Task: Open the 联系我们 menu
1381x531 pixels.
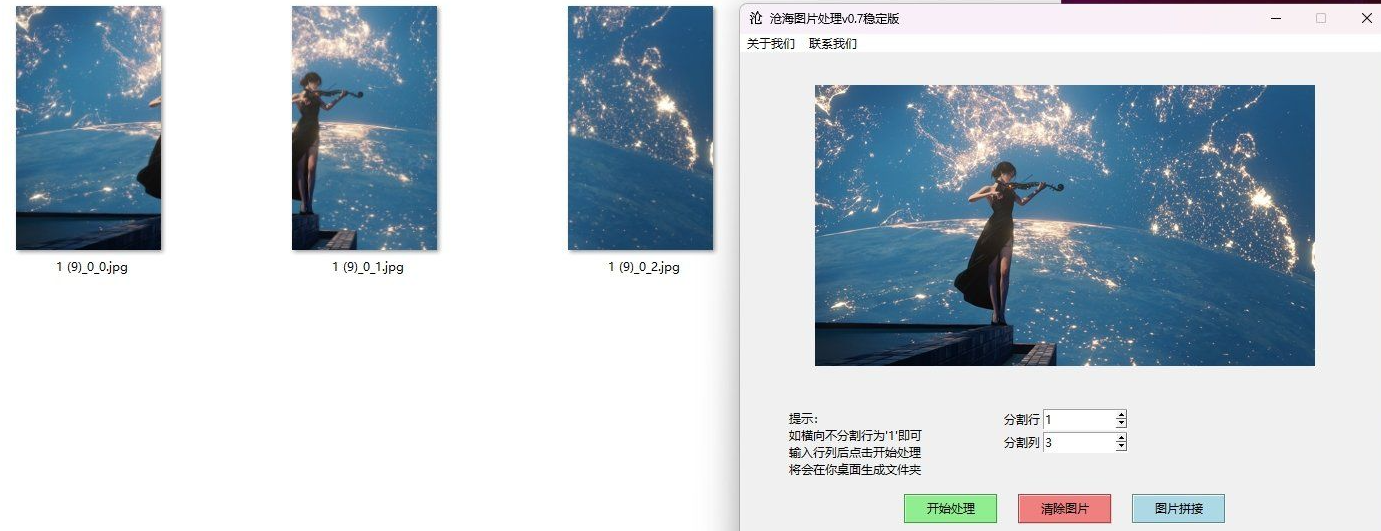Action: tap(833, 44)
